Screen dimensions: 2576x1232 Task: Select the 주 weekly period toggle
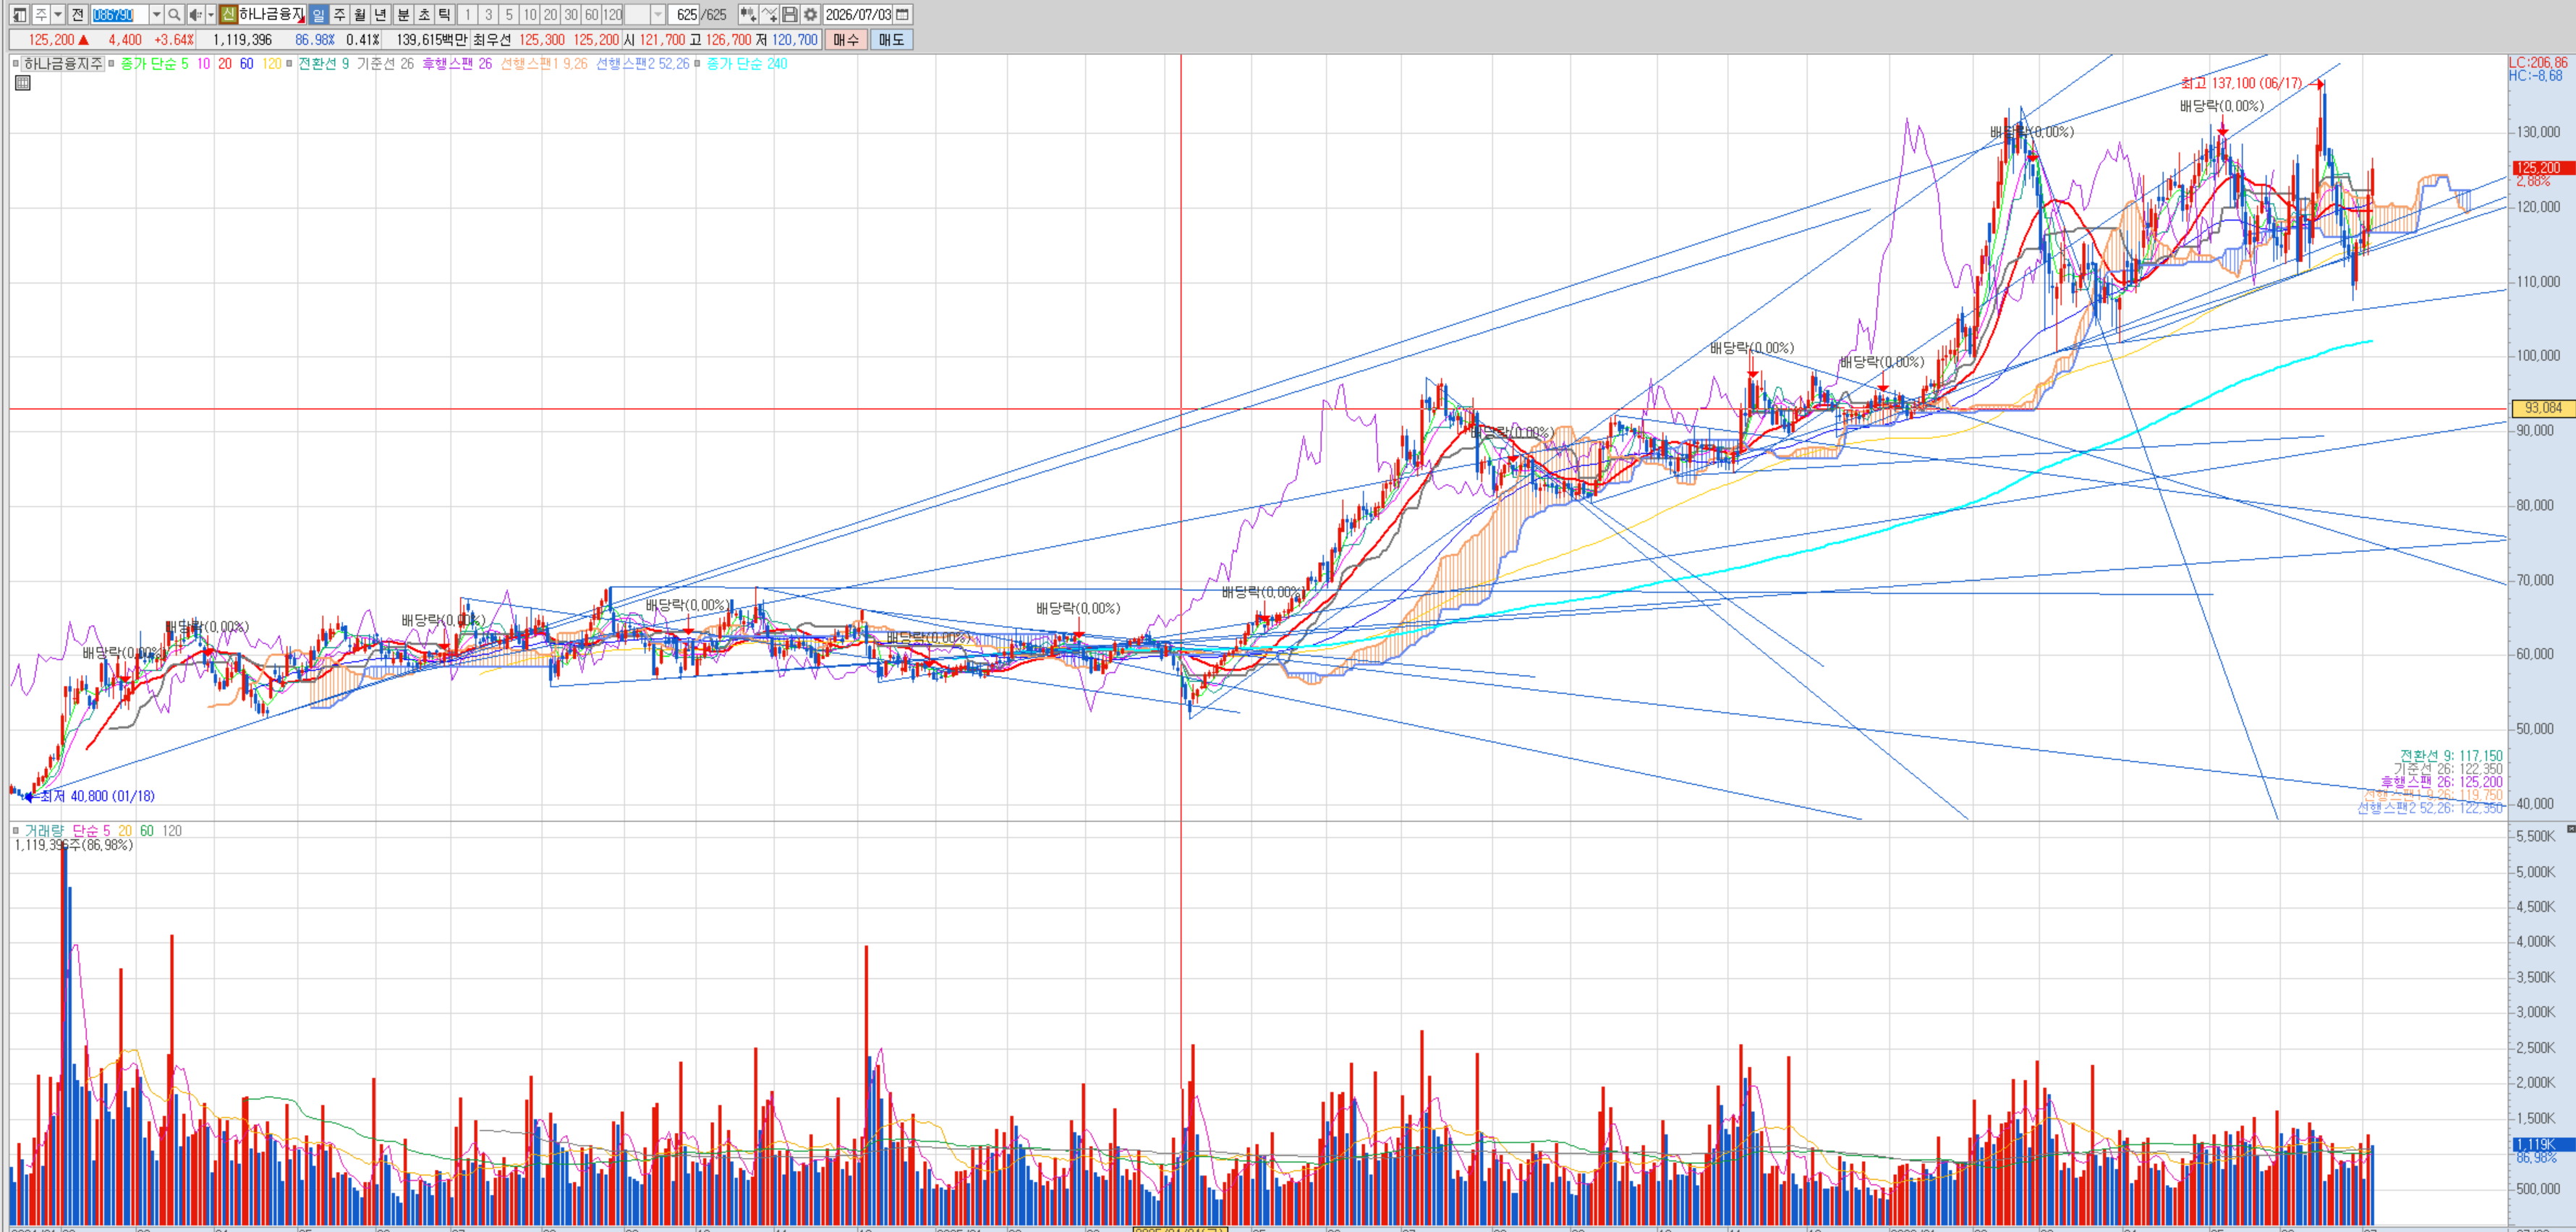click(x=339, y=15)
